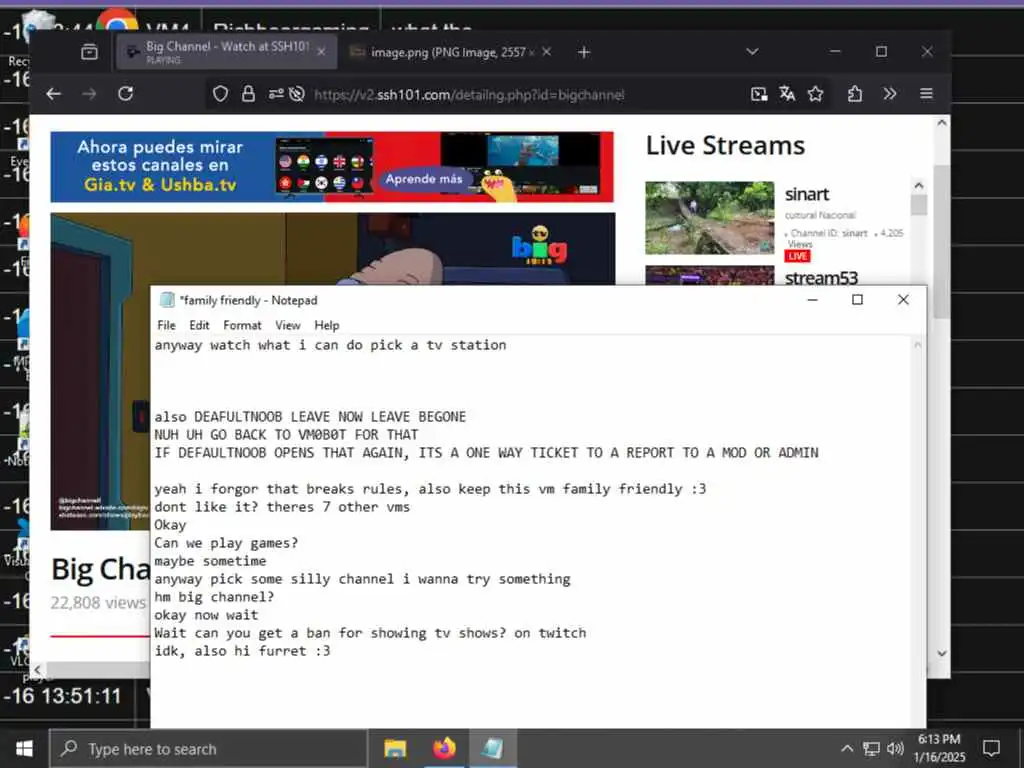Open File Explorer from taskbar

point(395,748)
